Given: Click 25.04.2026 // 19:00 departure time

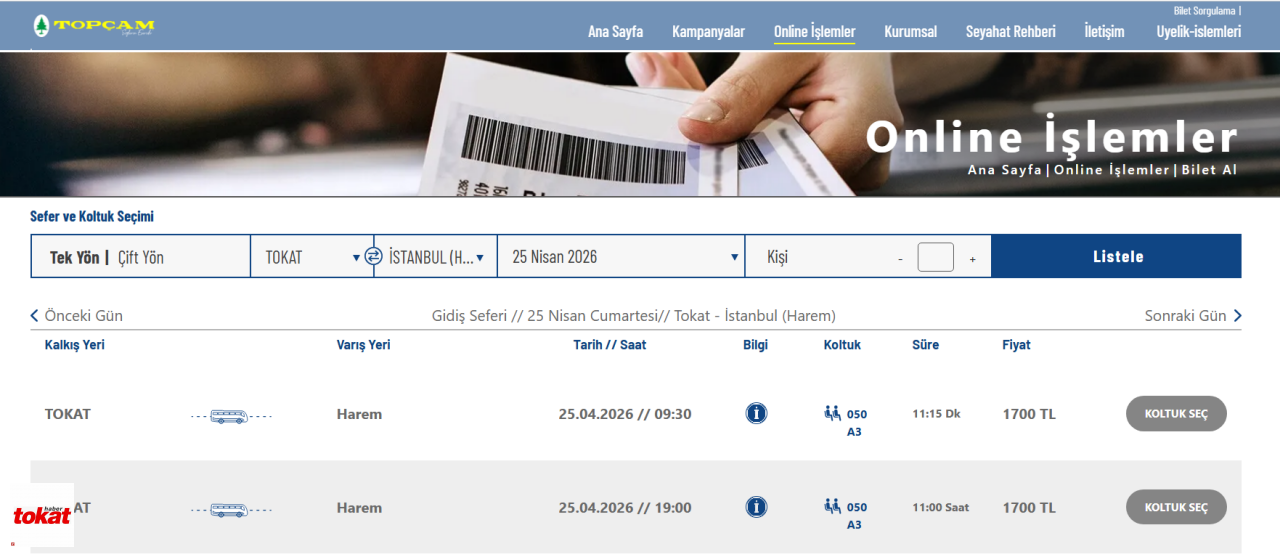Looking at the screenshot, I should click(x=625, y=508).
